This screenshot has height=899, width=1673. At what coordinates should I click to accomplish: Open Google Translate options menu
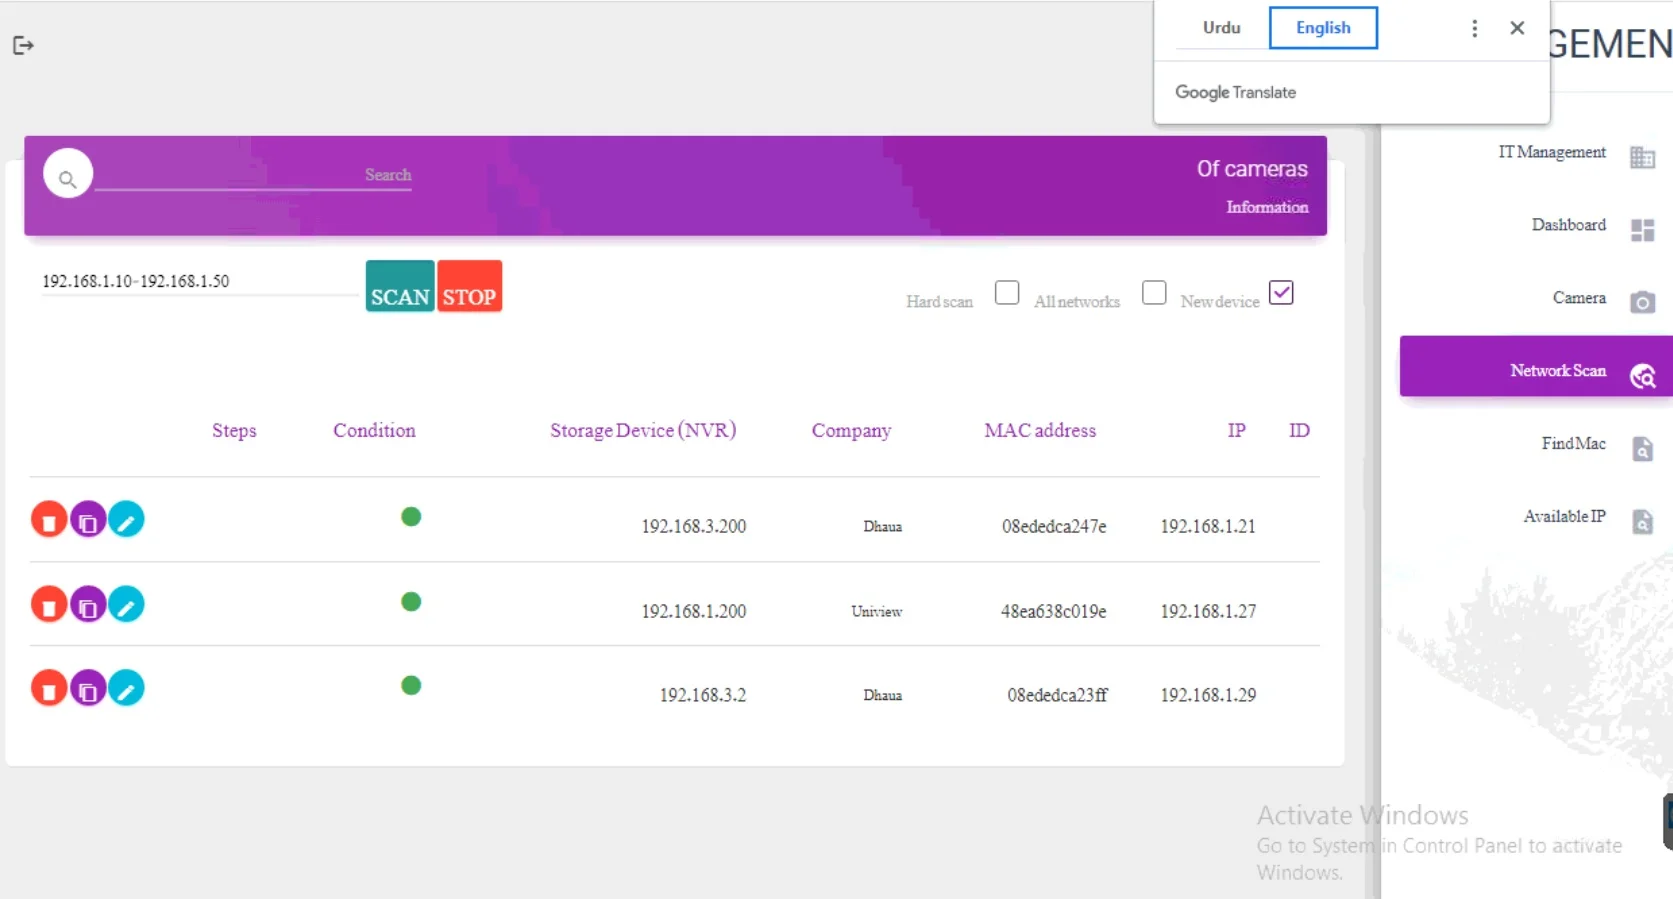coord(1474,28)
